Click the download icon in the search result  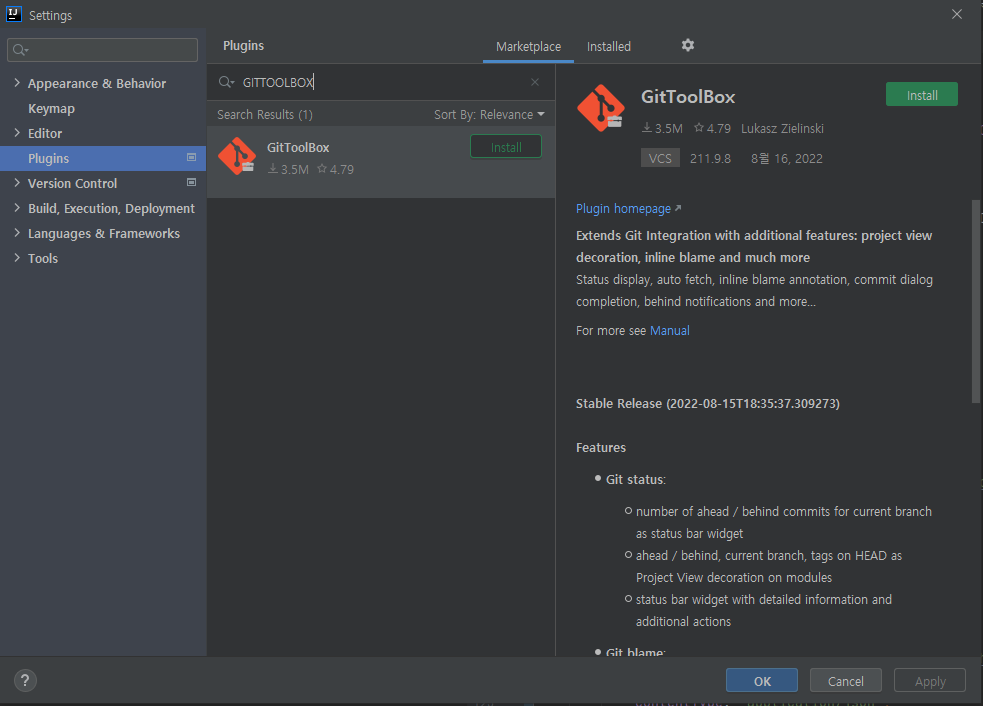(x=273, y=169)
